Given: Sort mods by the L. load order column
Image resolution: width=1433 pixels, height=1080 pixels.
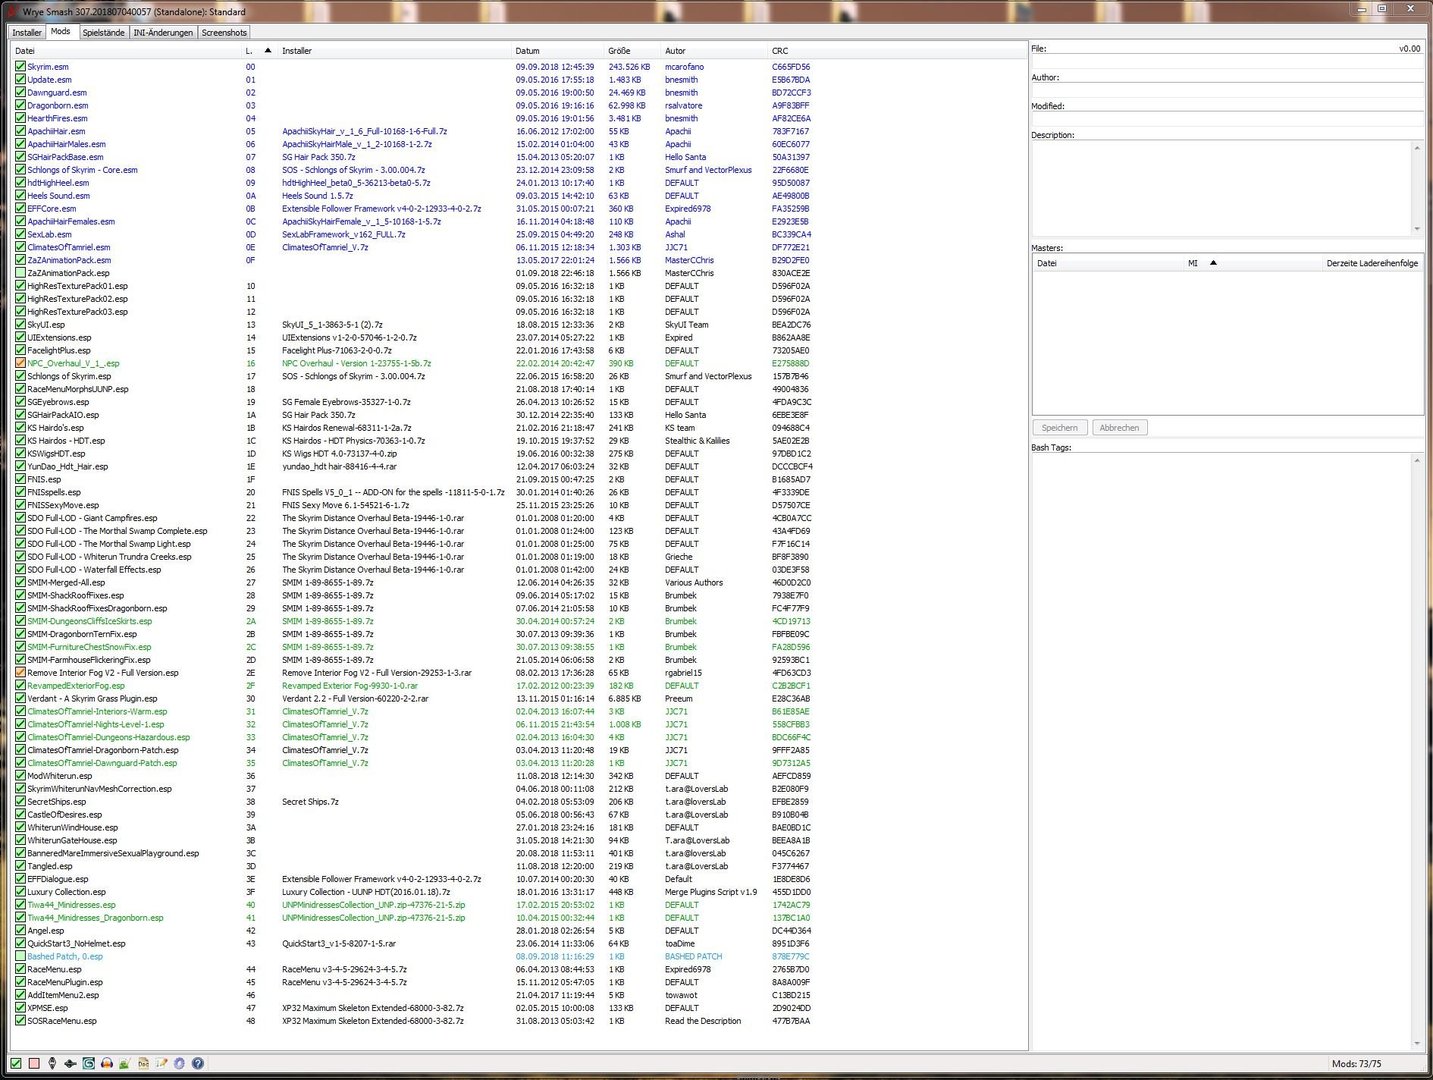Looking at the screenshot, I should coord(259,50).
